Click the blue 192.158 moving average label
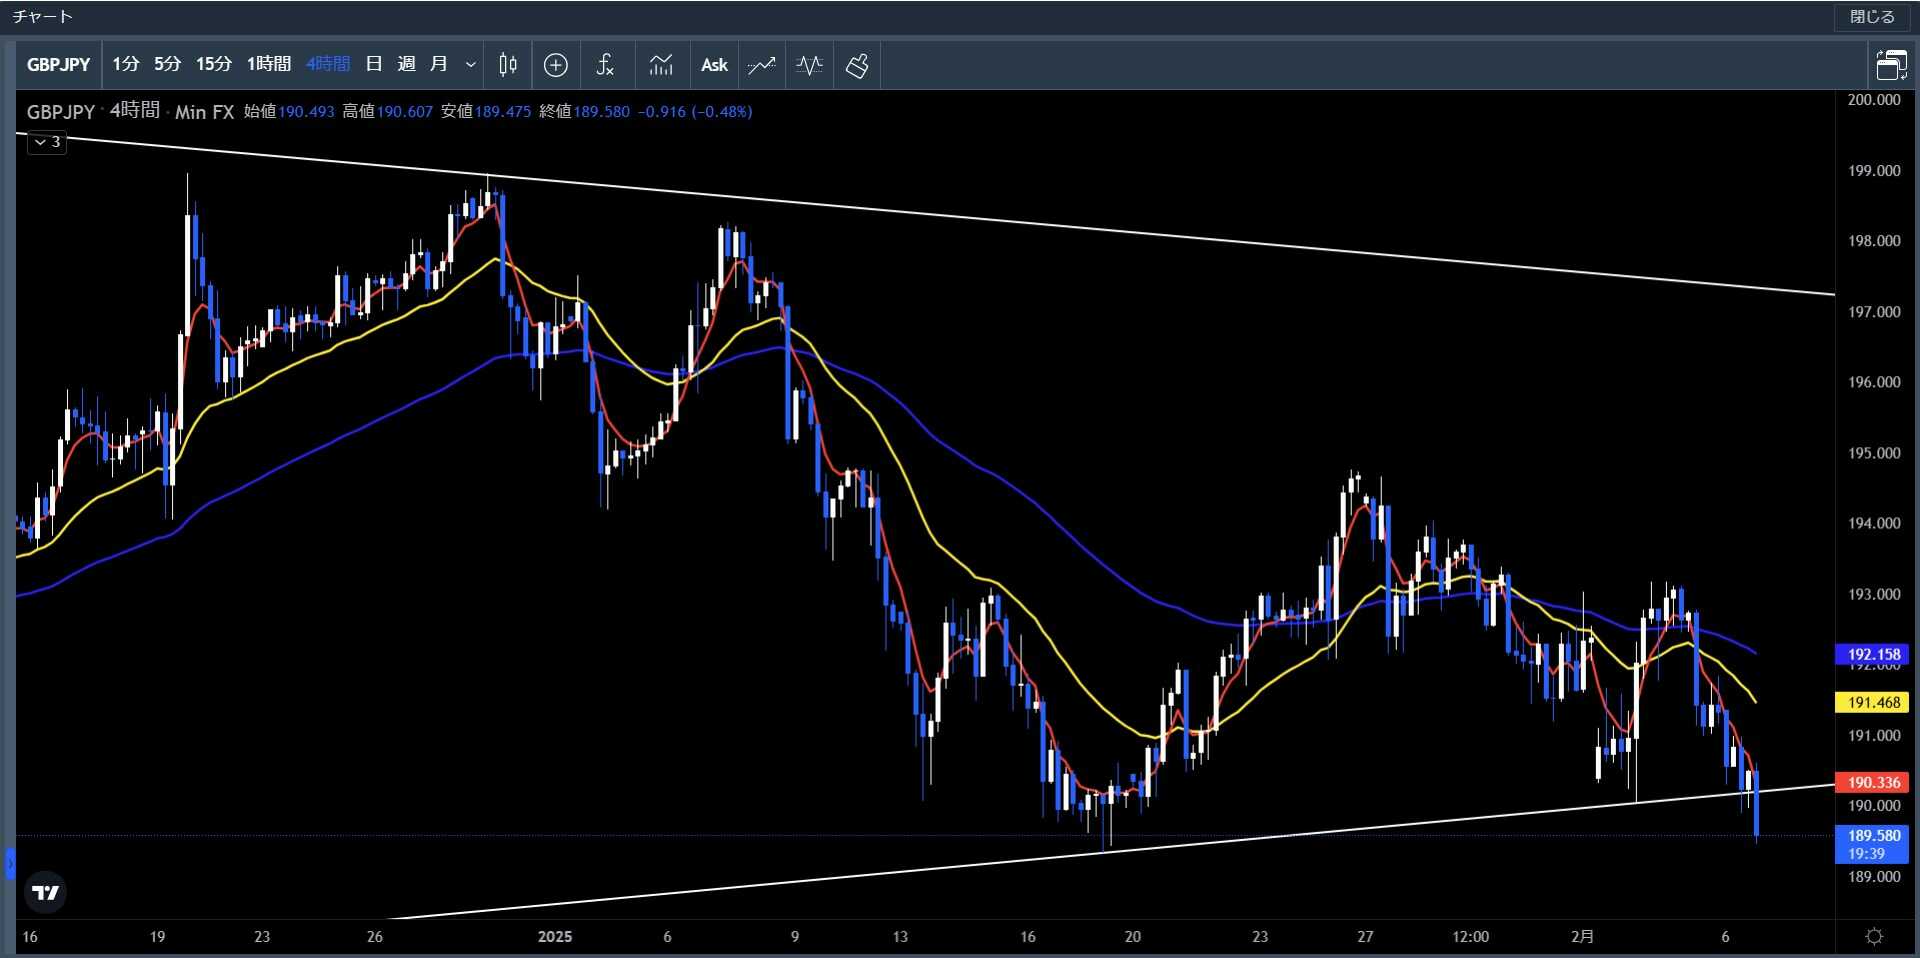 tap(1872, 654)
